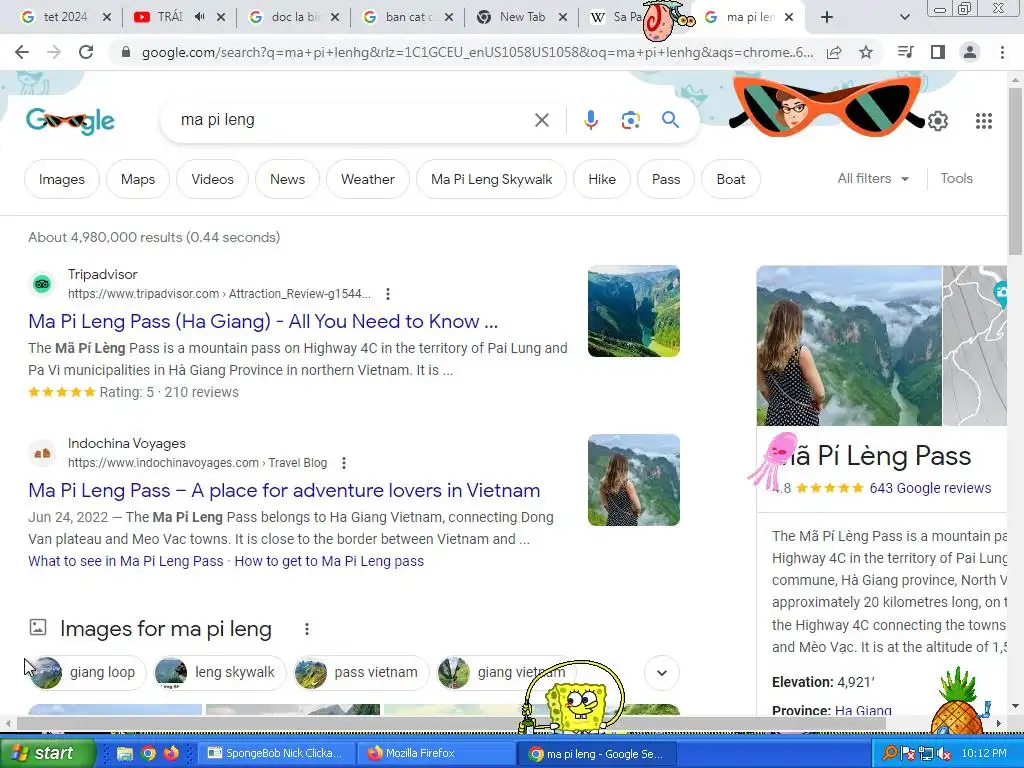
Task: Click the Indochina Voyages result thumbnail
Action: tap(633, 480)
